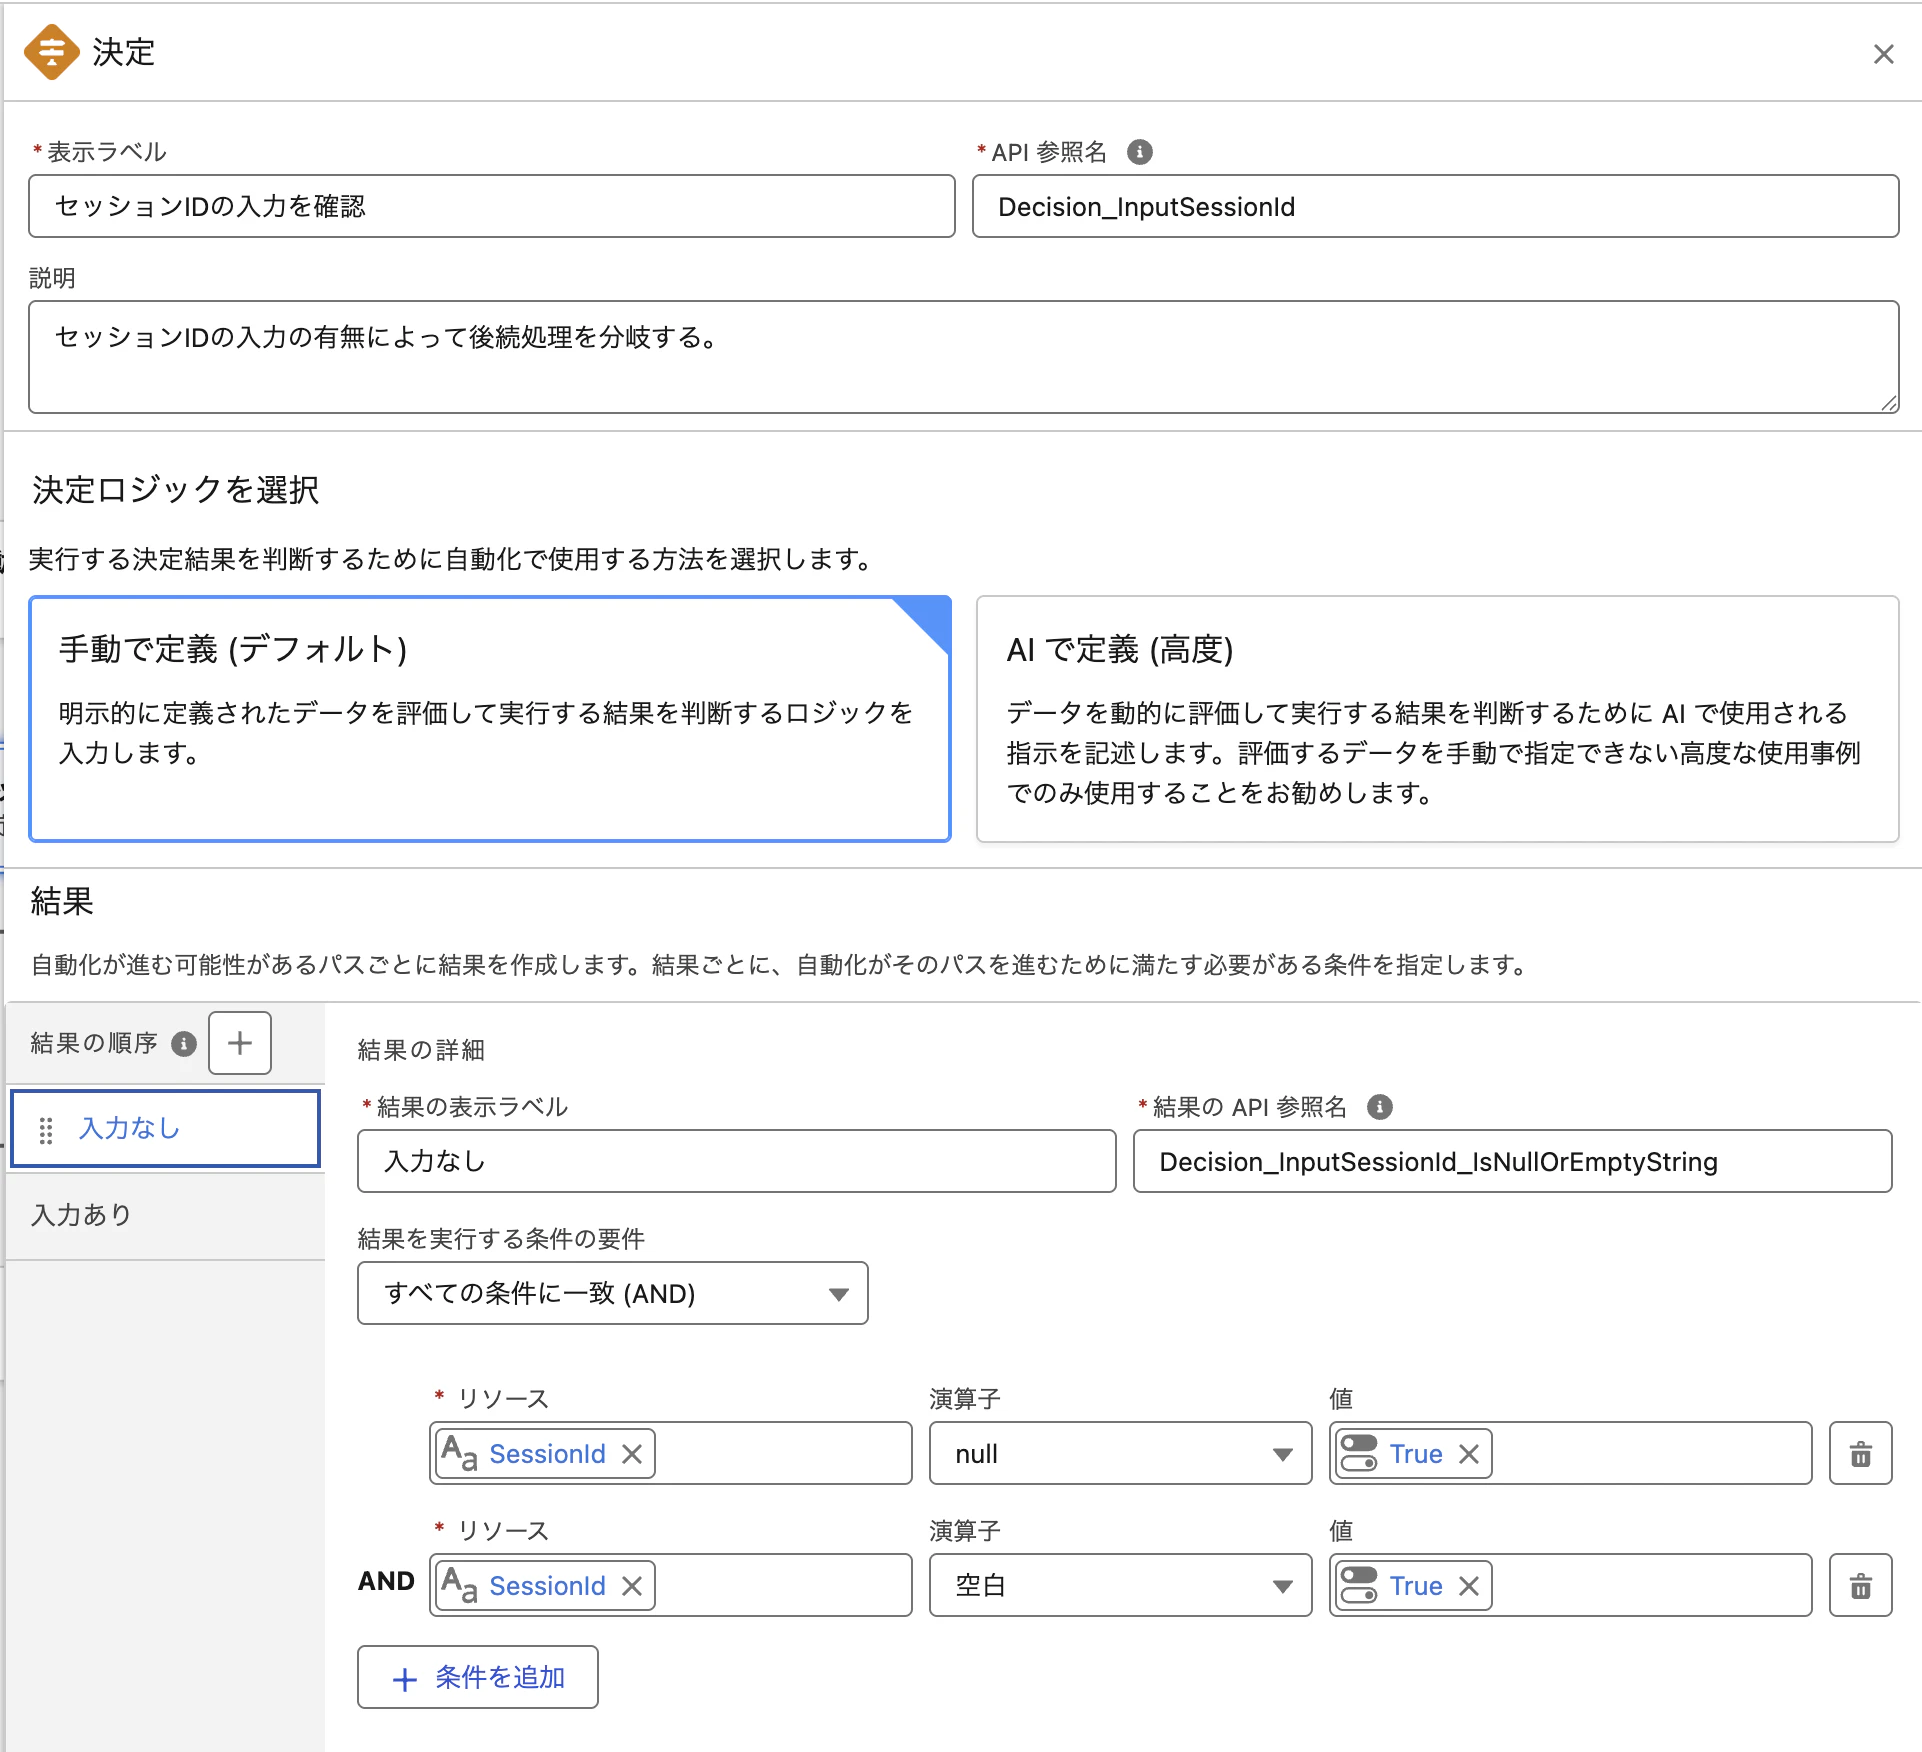Click the 表示ラベル input field

click(x=492, y=207)
